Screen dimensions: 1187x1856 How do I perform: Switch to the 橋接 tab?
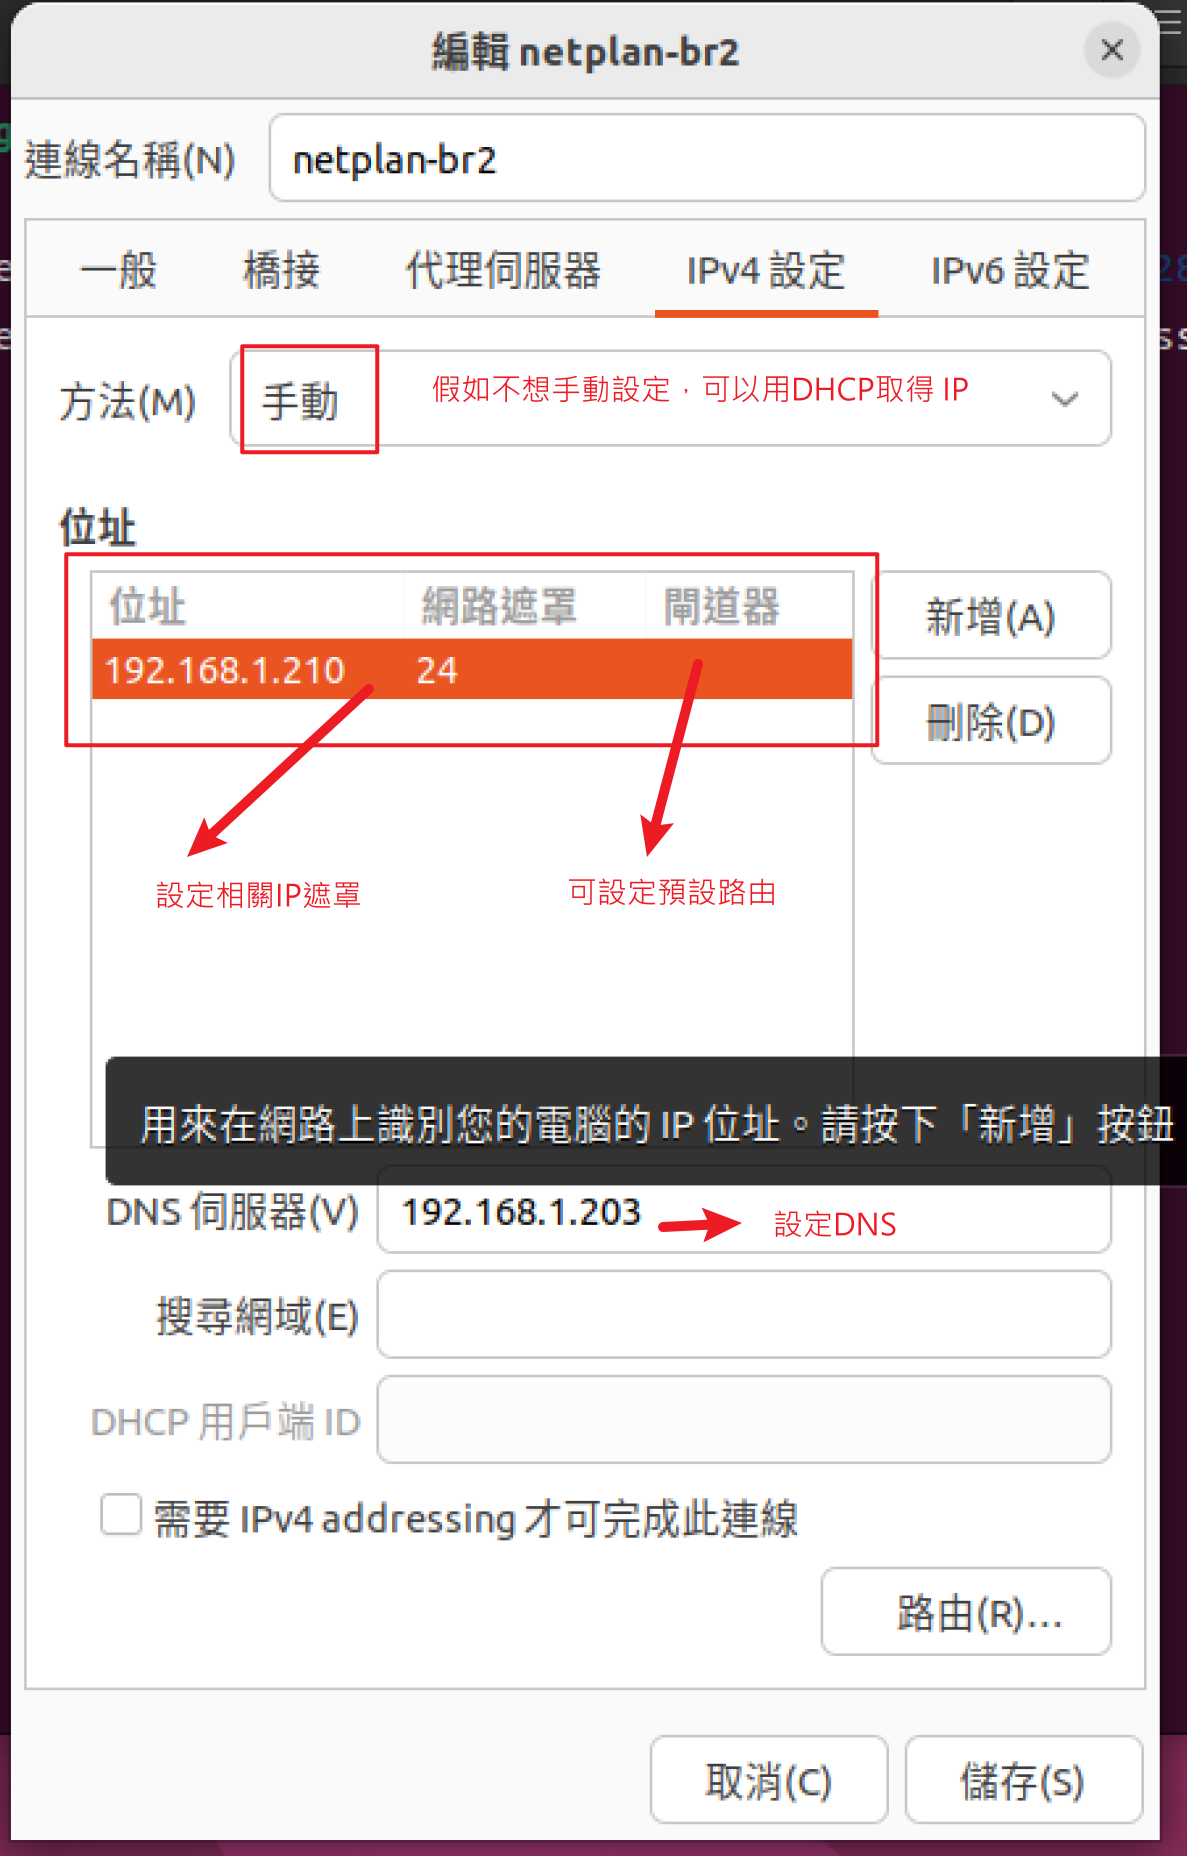point(281,270)
